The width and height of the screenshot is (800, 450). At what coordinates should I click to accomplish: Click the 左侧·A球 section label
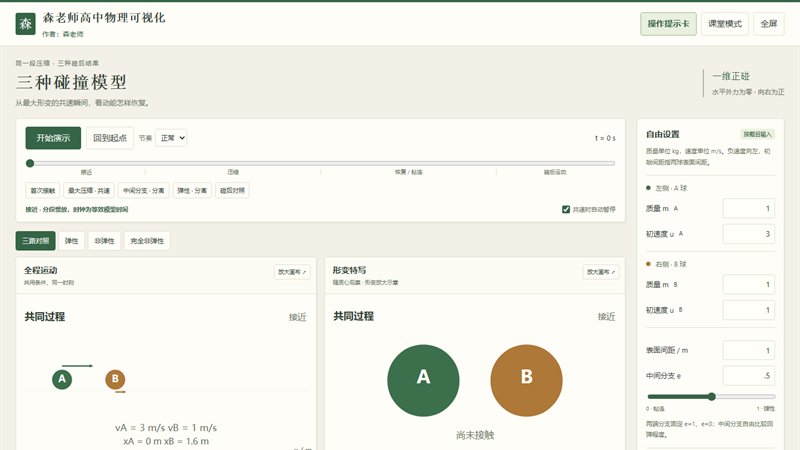pos(671,188)
